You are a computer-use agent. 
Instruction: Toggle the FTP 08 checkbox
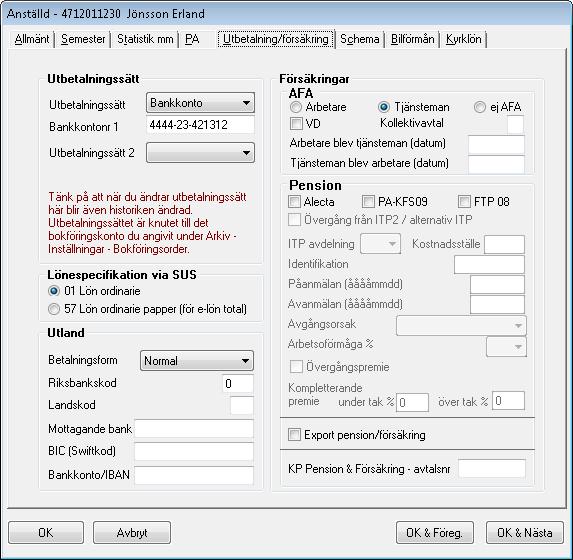464,201
